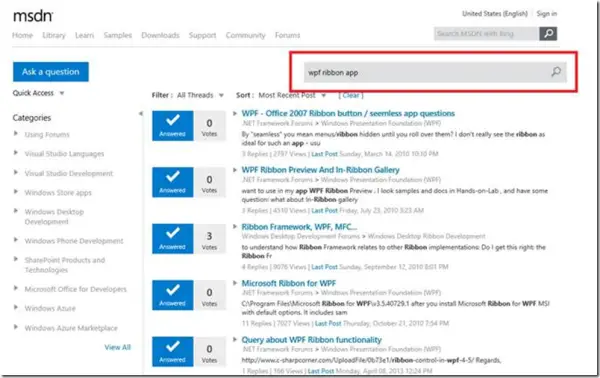Collapse the Categories sidebar arrow
This screenshot has height=378, width=600.
click(141, 114)
